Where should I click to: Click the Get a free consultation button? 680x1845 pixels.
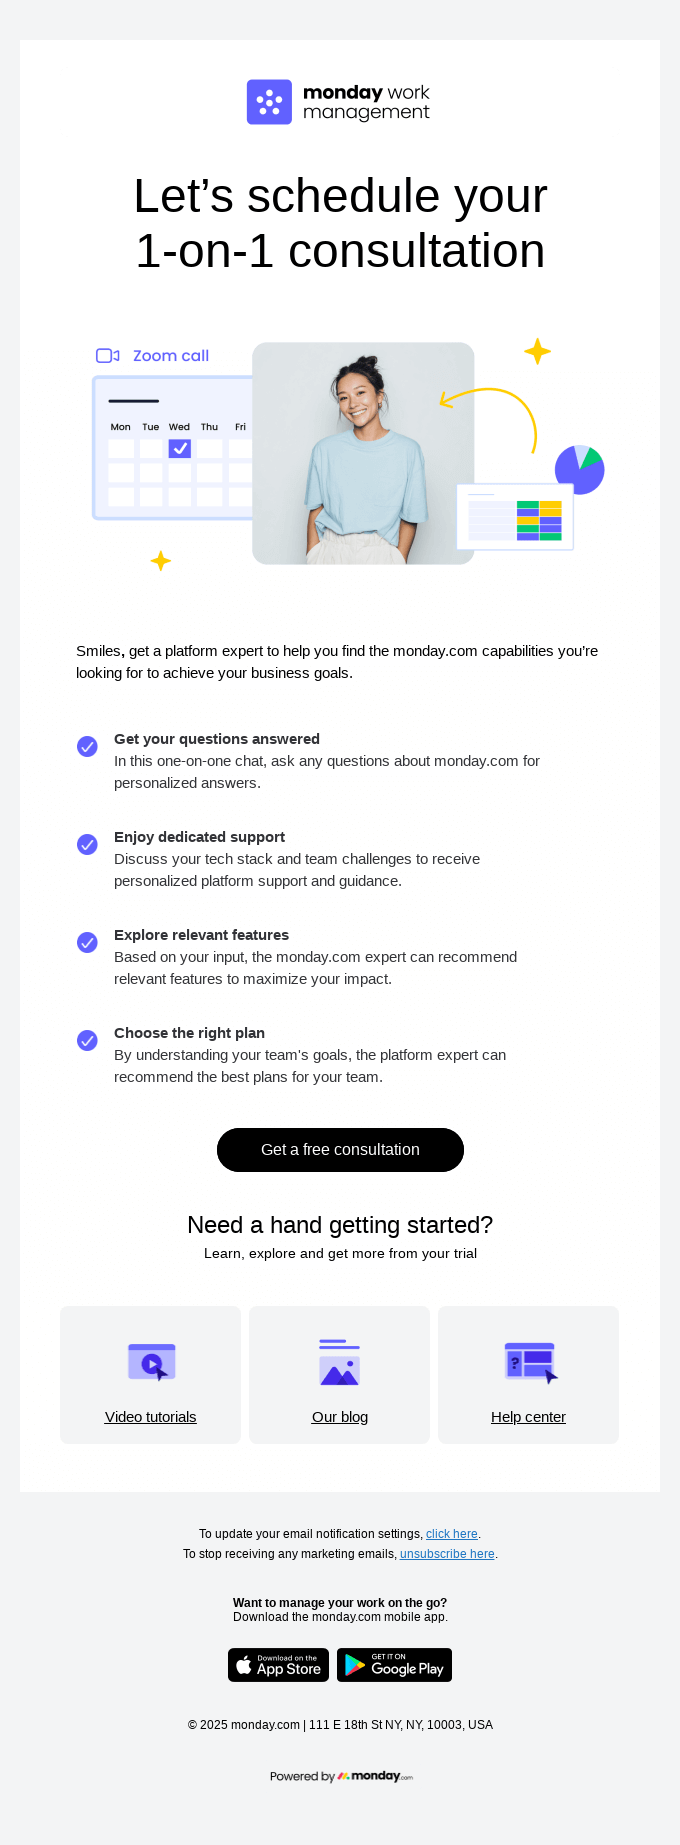click(x=340, y=1150)
